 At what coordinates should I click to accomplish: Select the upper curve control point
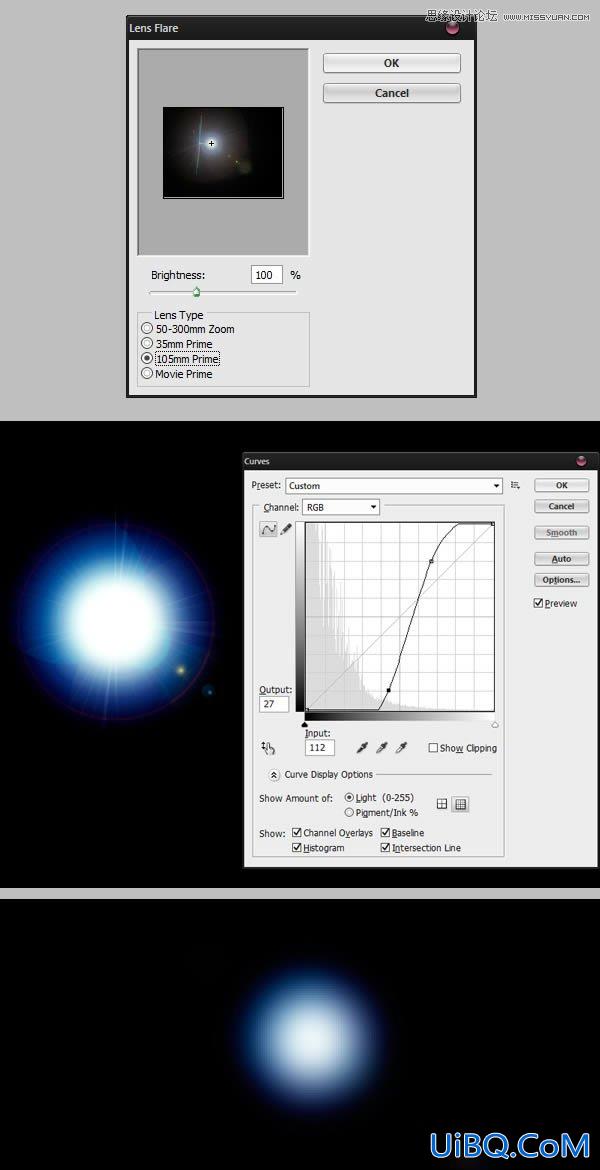click(x=431, y=560)
